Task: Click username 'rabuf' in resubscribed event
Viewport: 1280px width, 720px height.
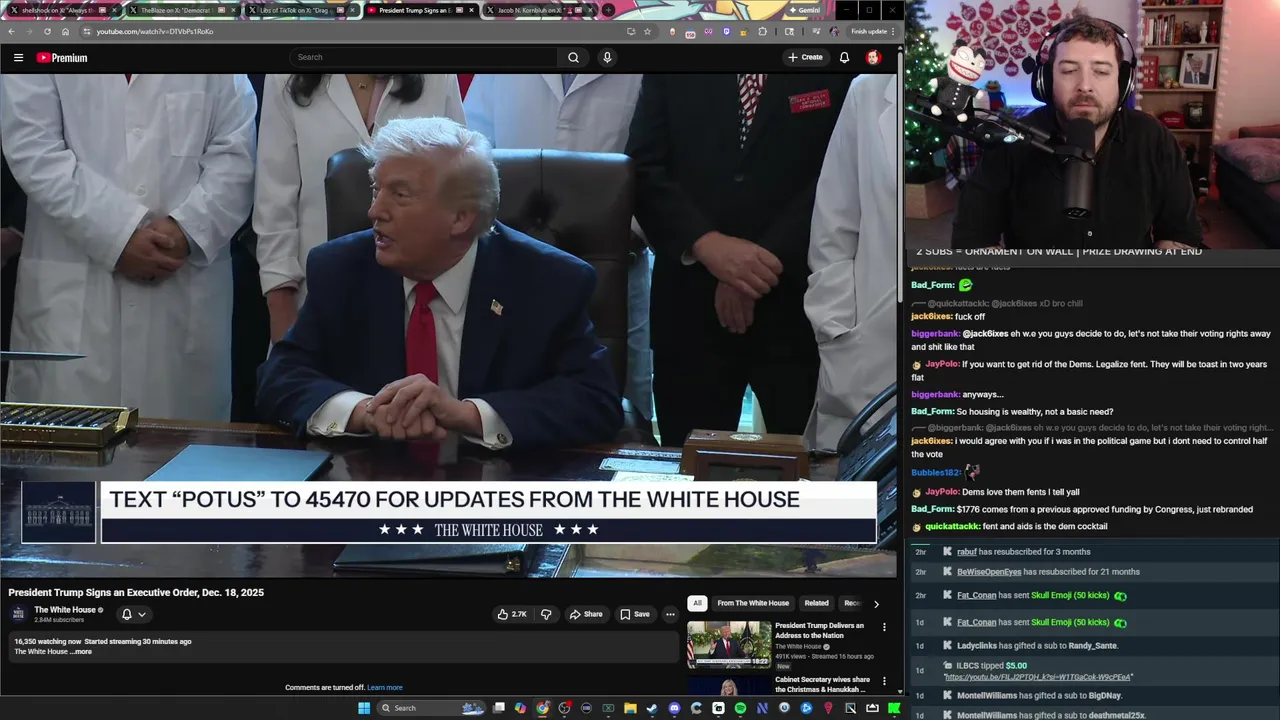Action: point(967,552)
